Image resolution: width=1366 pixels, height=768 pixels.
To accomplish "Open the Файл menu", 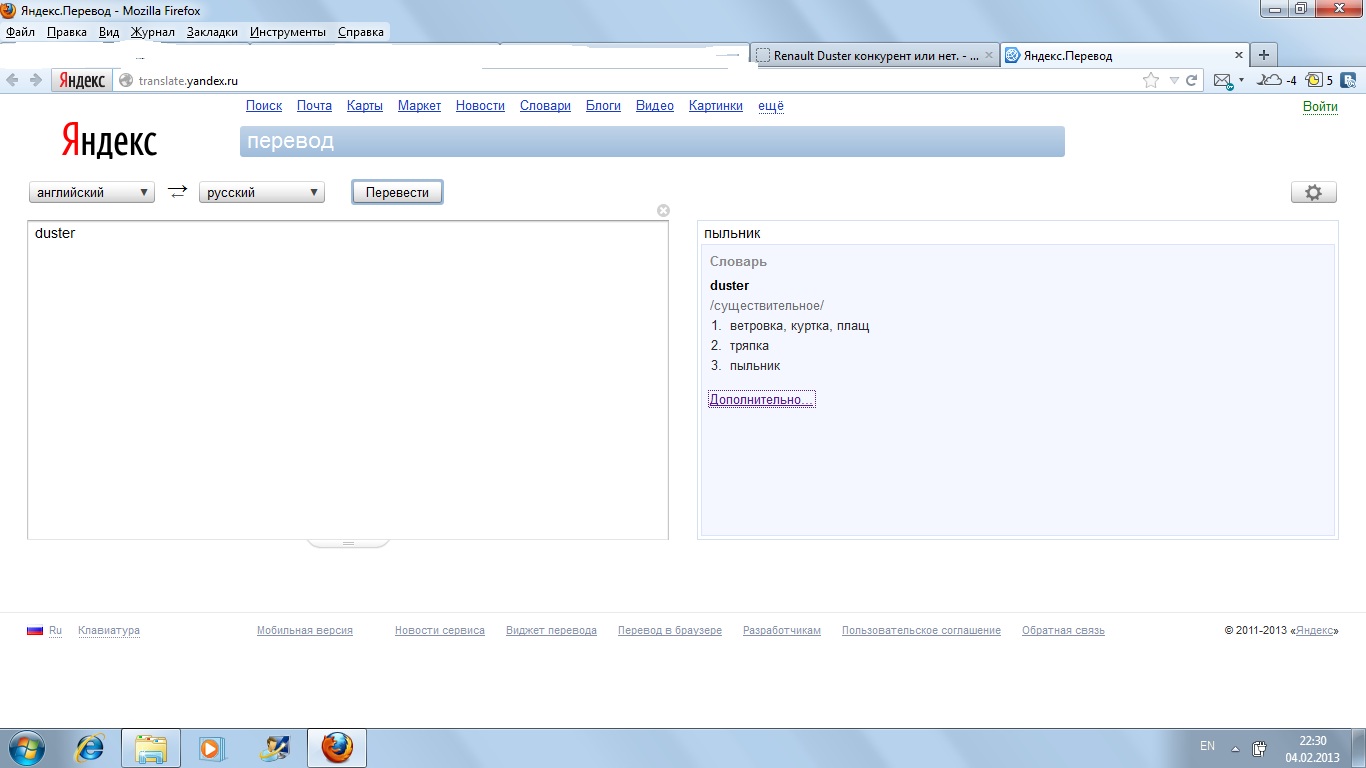I will pyautogui.click(x=20, y=32).
